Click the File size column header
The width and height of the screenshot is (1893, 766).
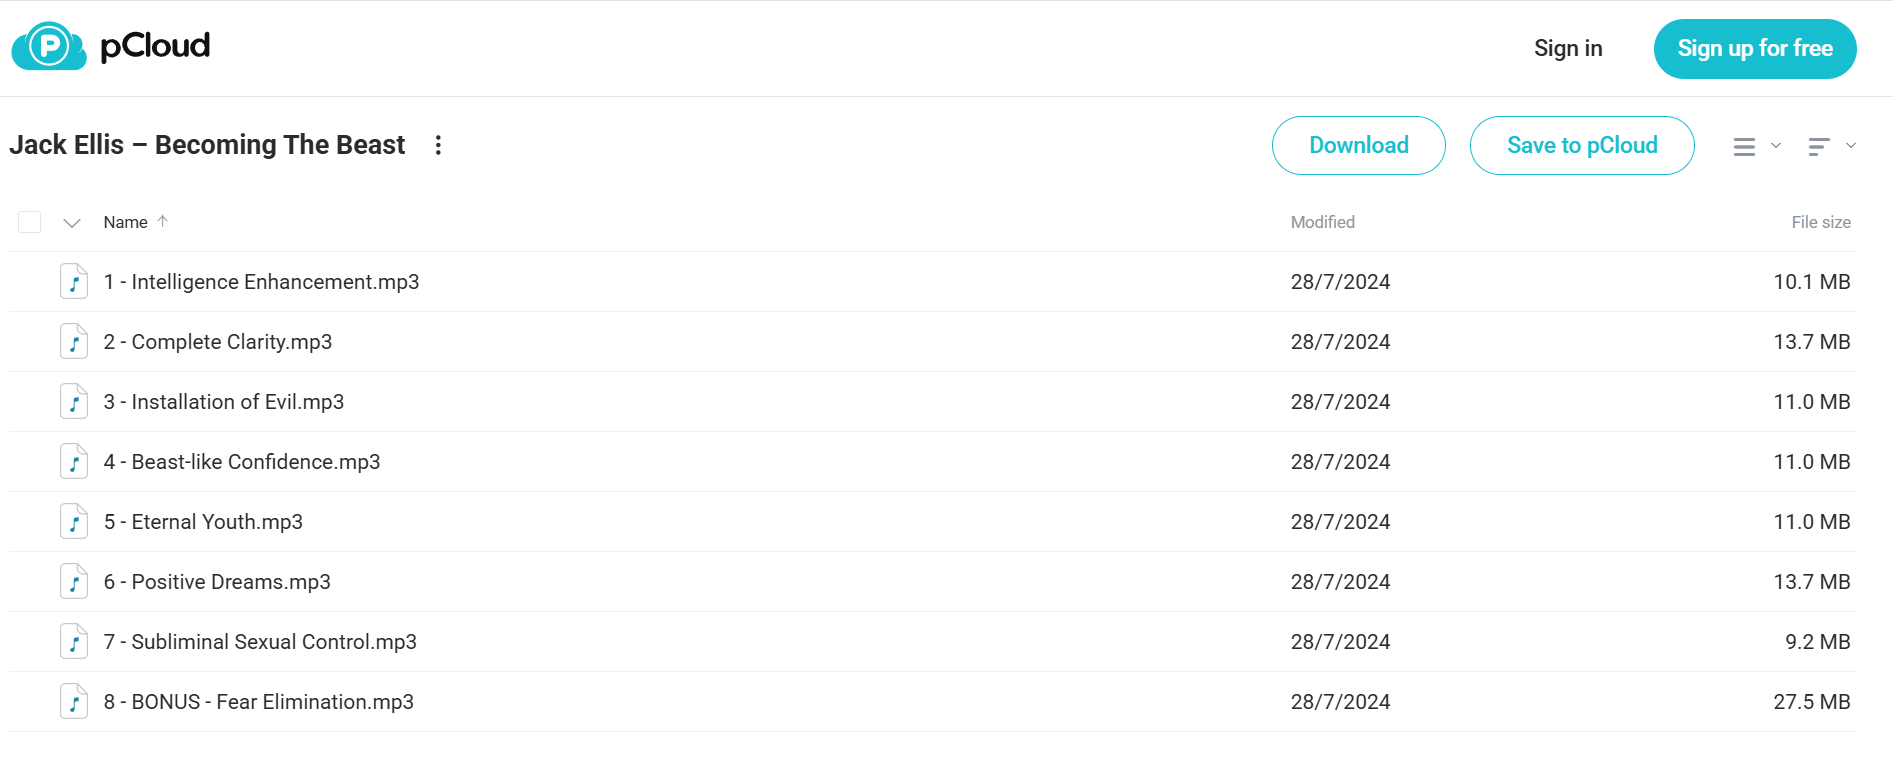[x=1821, y=222]
